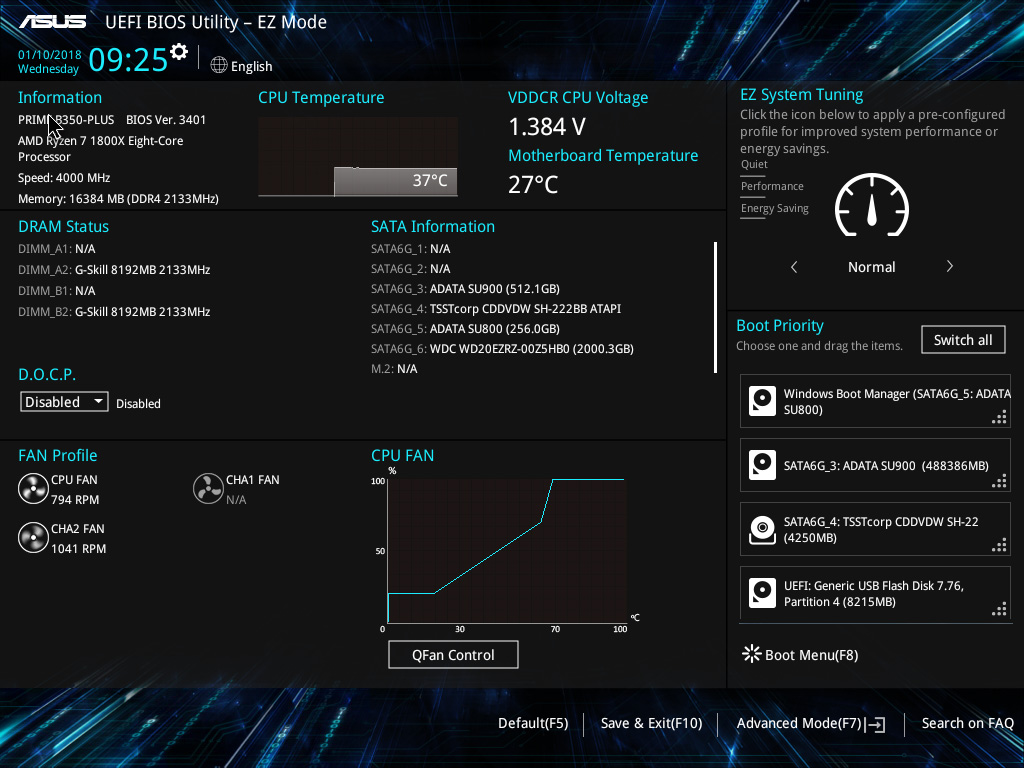Open the date and time settings gear
Screen dimensions: 1024x768
179,51
